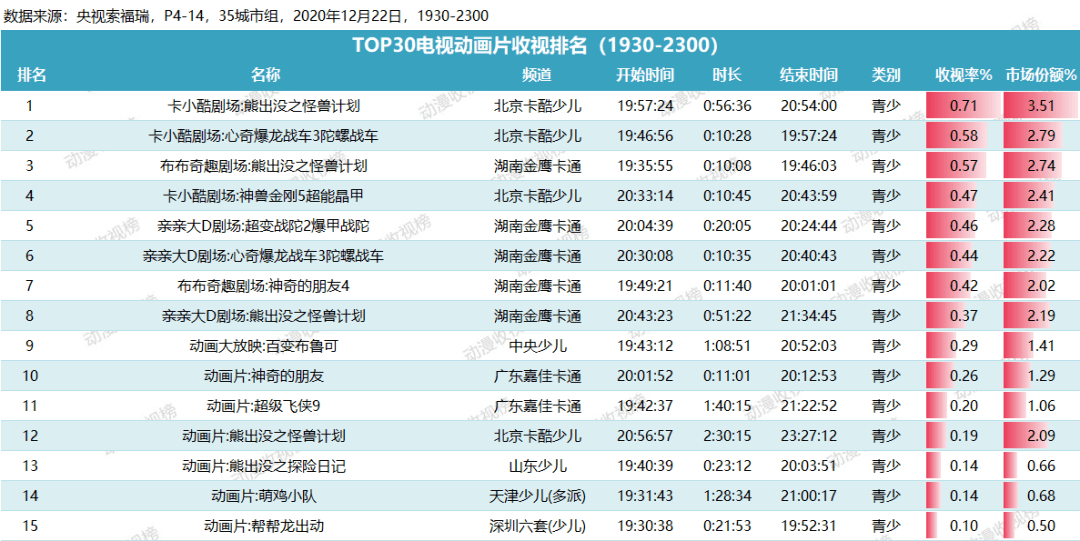This screenshot has height=541, width=1080.
Task: Click rating value 0.58
Action: 963,136
